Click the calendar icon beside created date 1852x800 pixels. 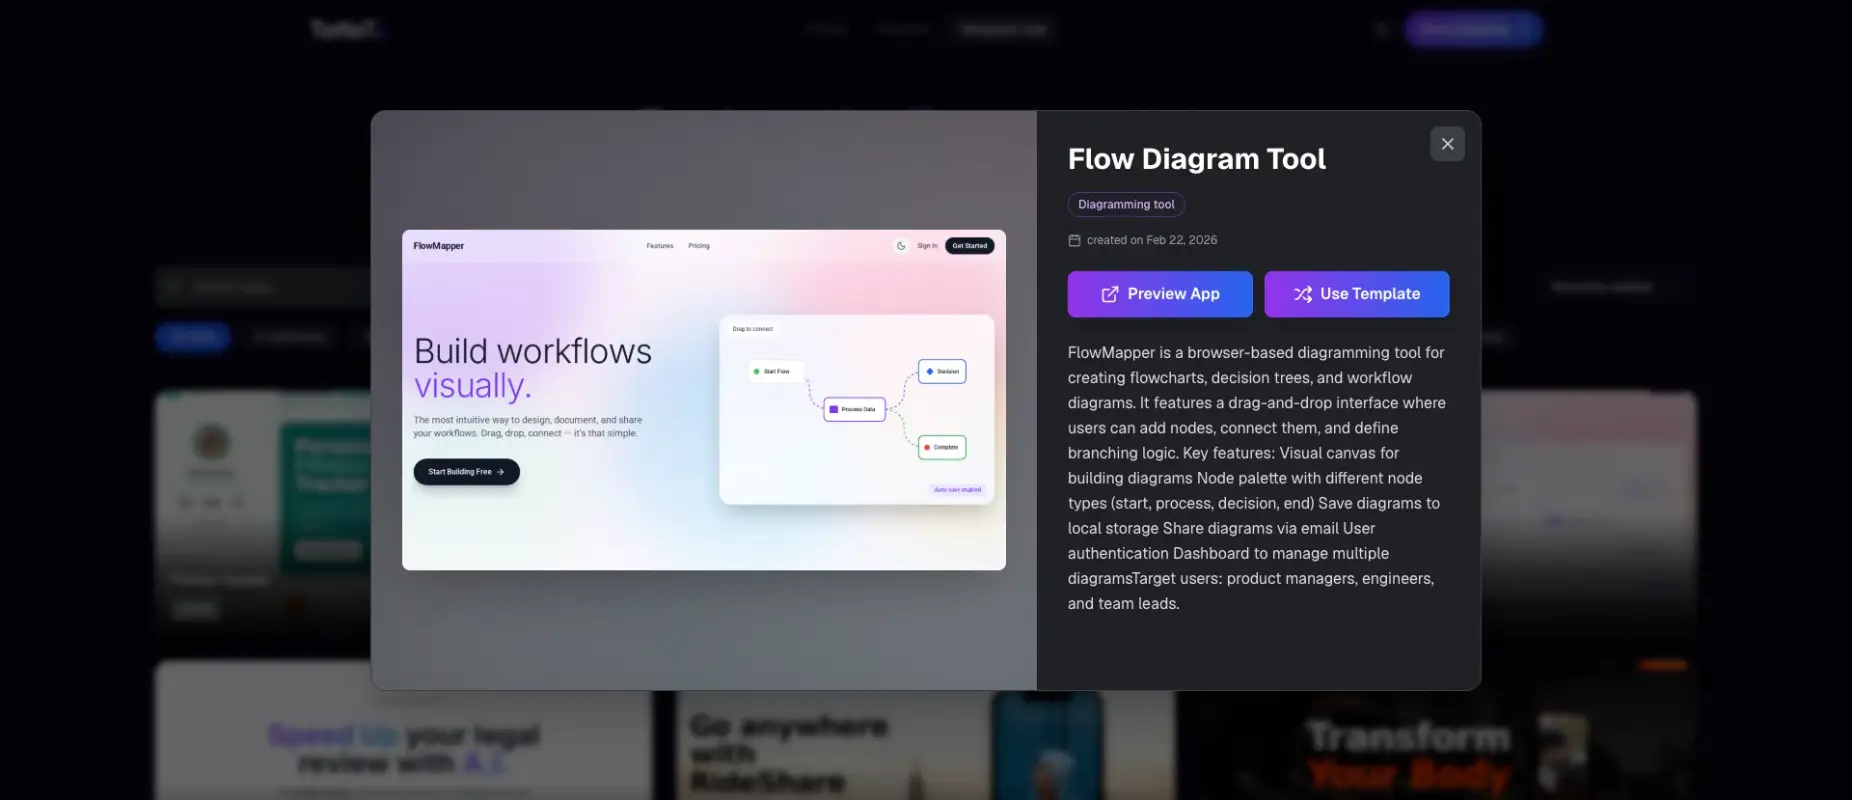[x=1074, y=240]
